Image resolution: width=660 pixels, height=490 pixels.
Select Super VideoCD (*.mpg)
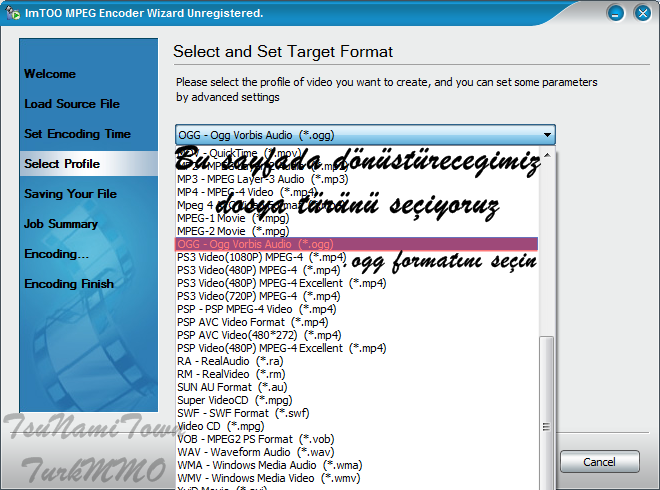tap(357, 401)
